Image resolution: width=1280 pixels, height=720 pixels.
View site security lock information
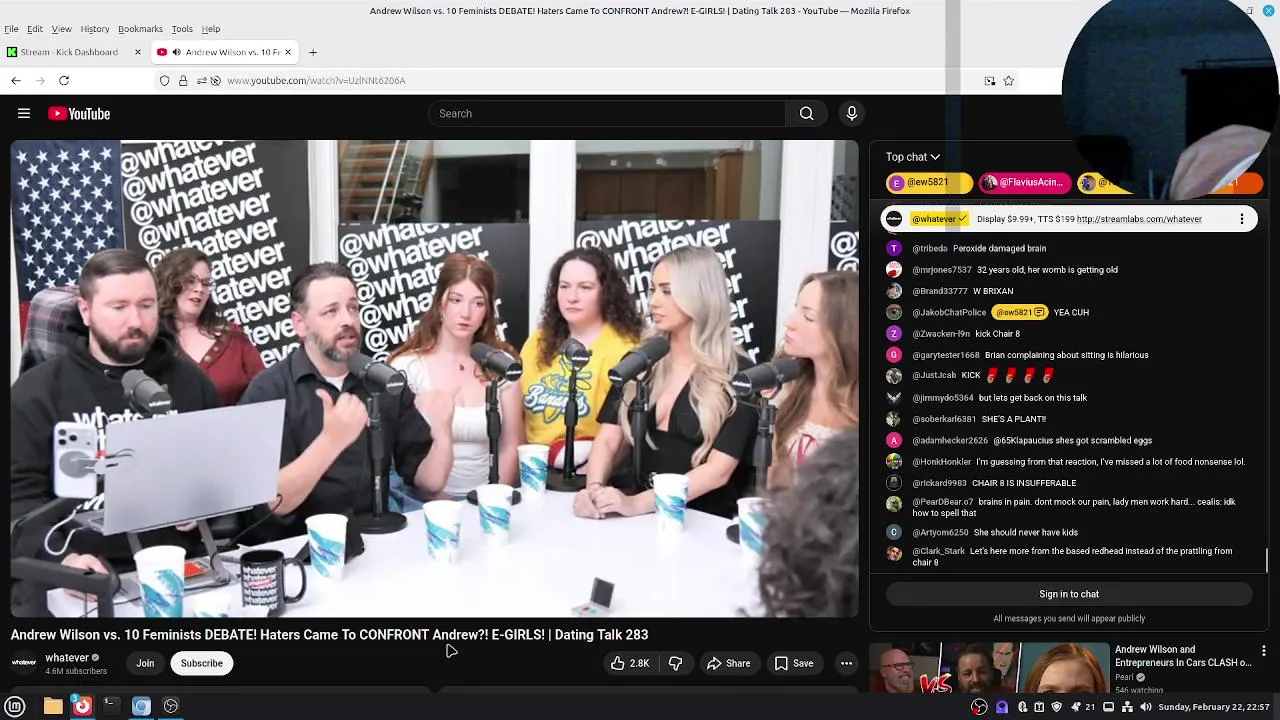(183, 80)
